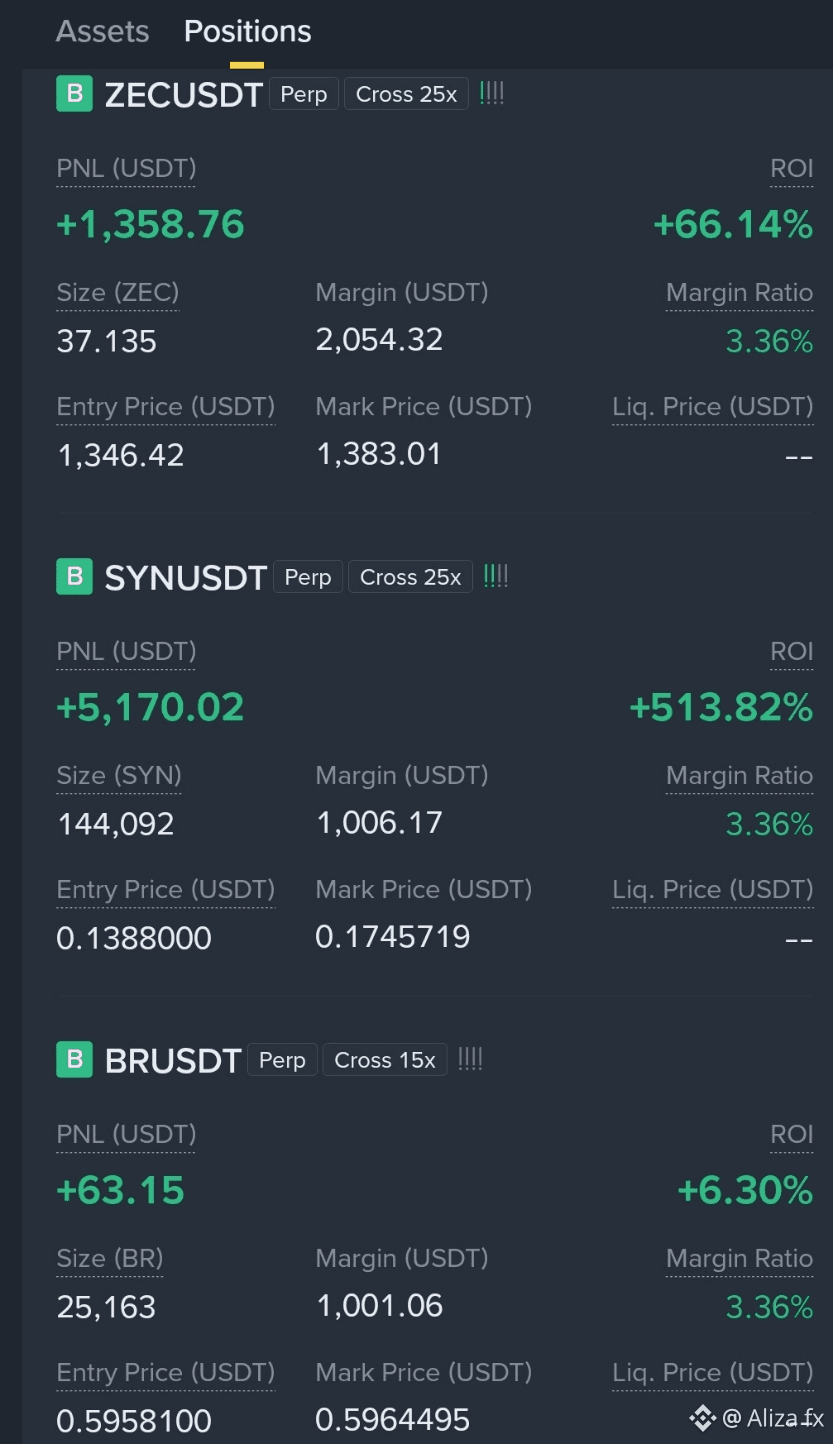Open BRUSDT Cross 15x leverage selector
833x1444 pixels.
point(385,1060)
